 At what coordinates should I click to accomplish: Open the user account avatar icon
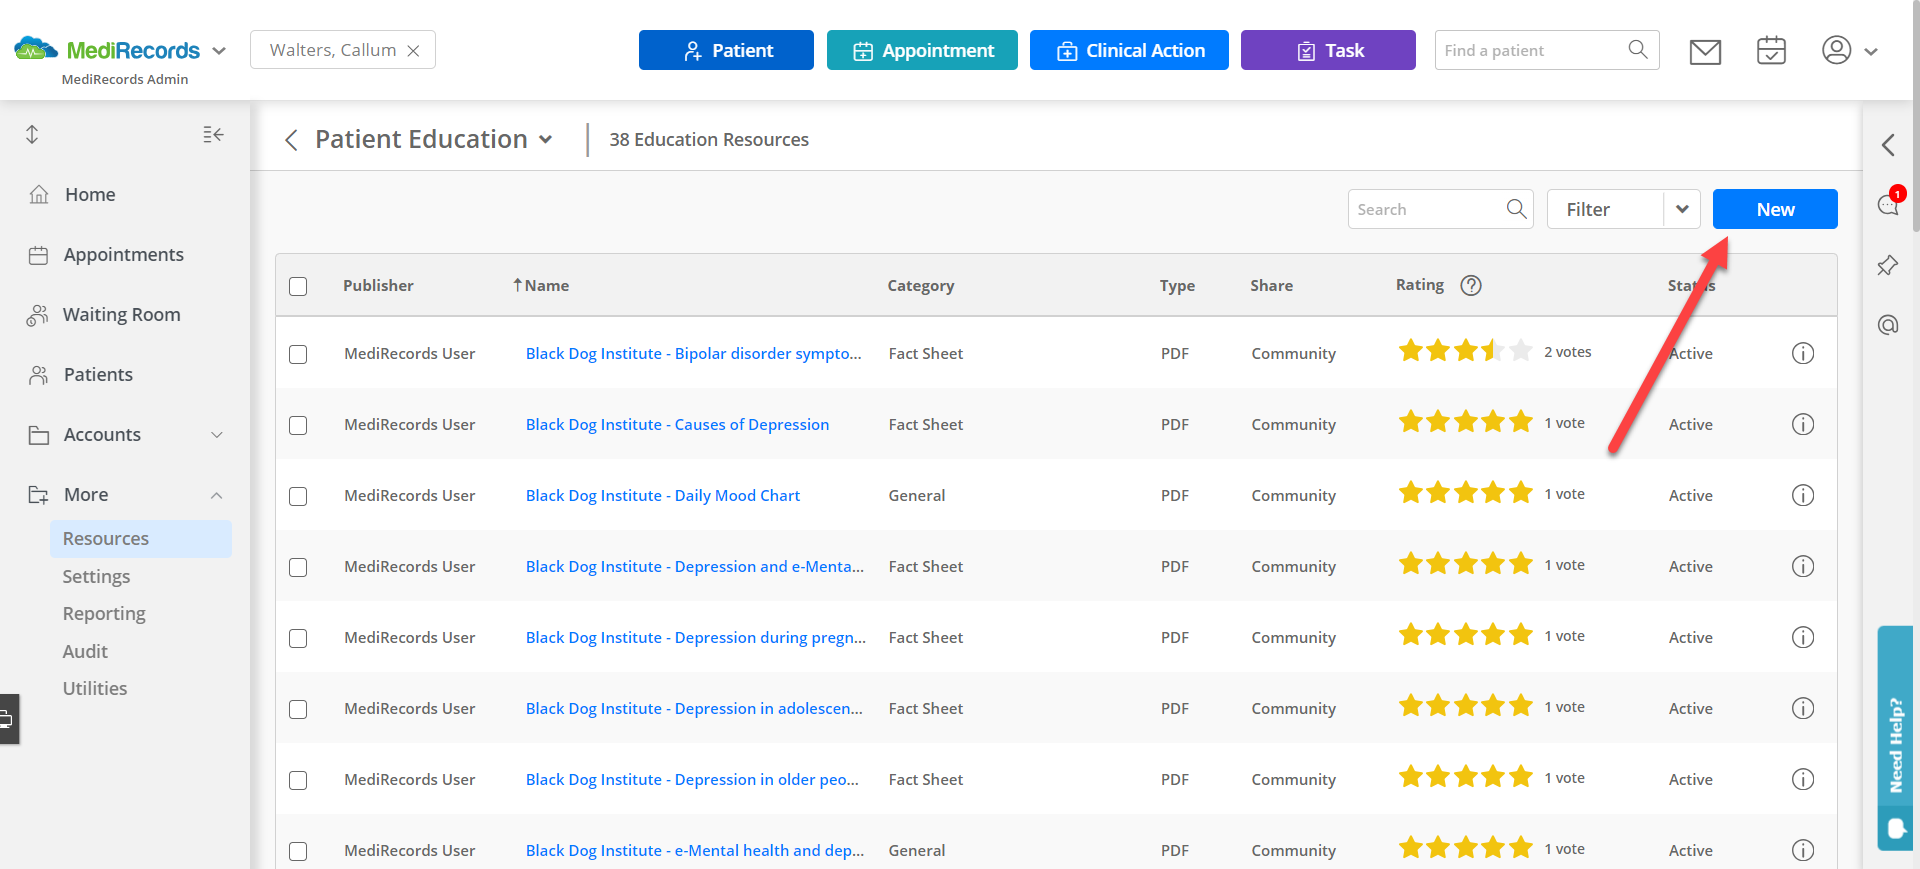[x=1836, y=50]
